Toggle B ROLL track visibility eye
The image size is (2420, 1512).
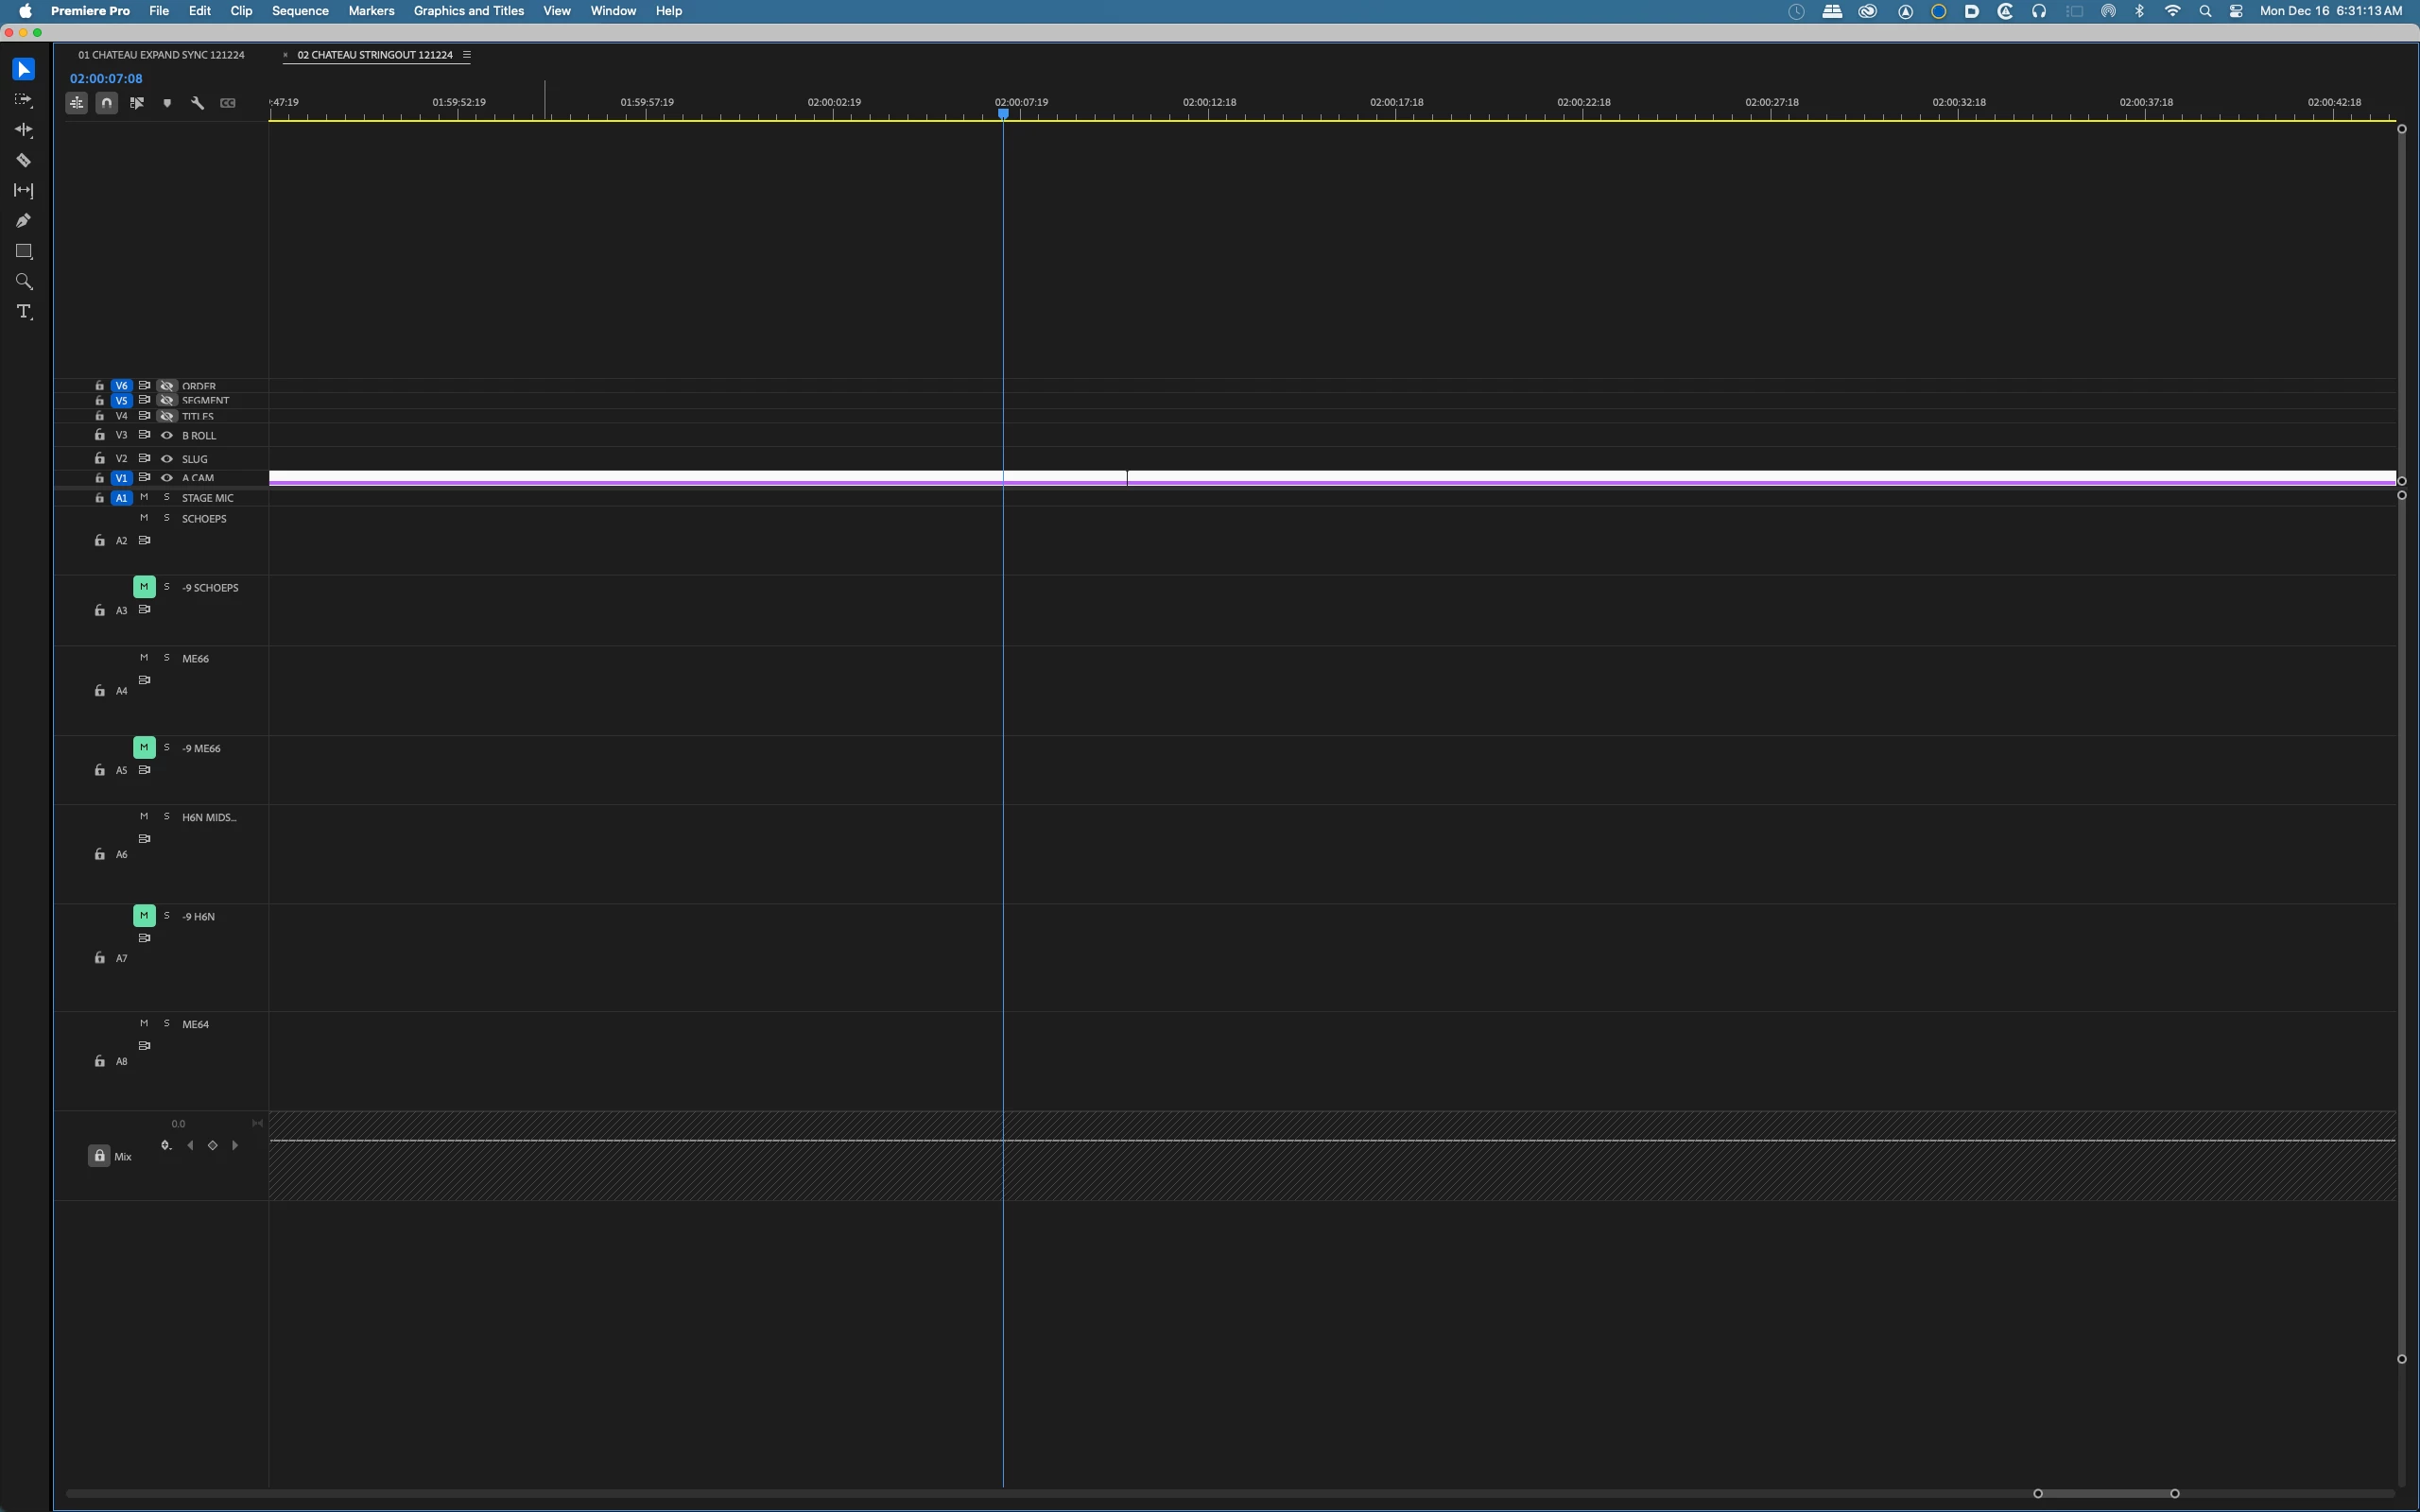coord(167,435)
